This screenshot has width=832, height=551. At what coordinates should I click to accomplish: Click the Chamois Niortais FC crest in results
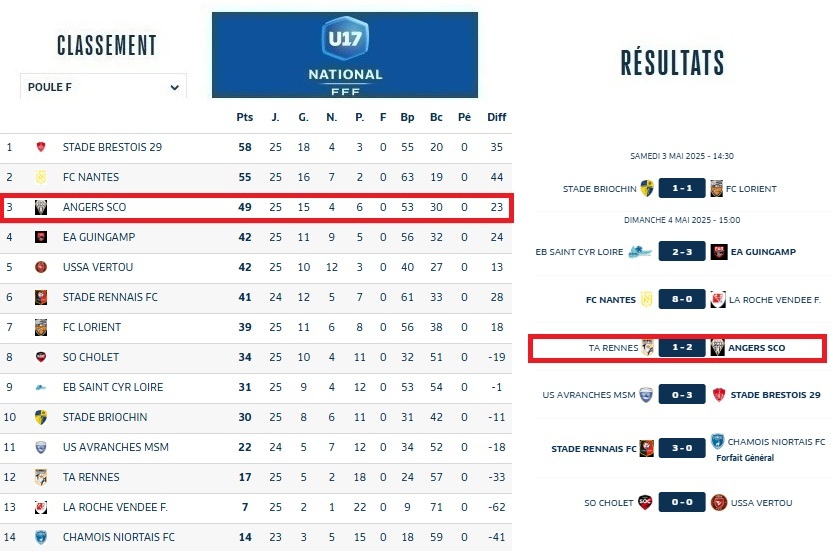(x=717, y=441)
